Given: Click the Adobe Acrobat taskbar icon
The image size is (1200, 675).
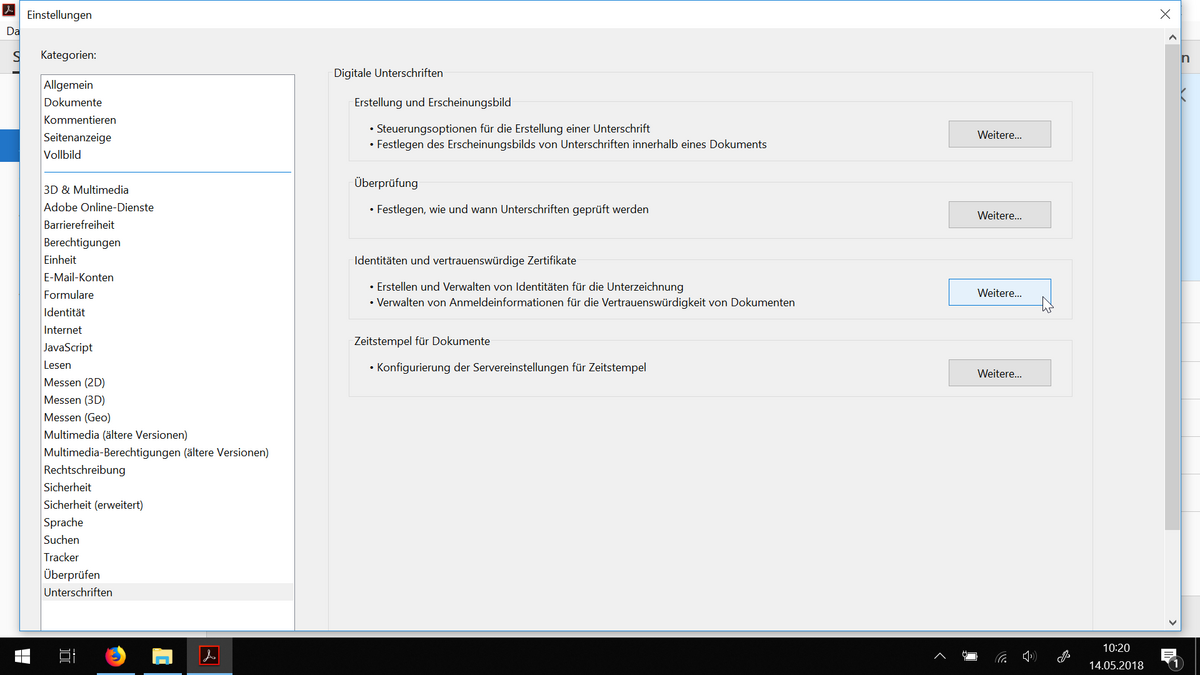Looking at the screenshot, I should 209,656.
